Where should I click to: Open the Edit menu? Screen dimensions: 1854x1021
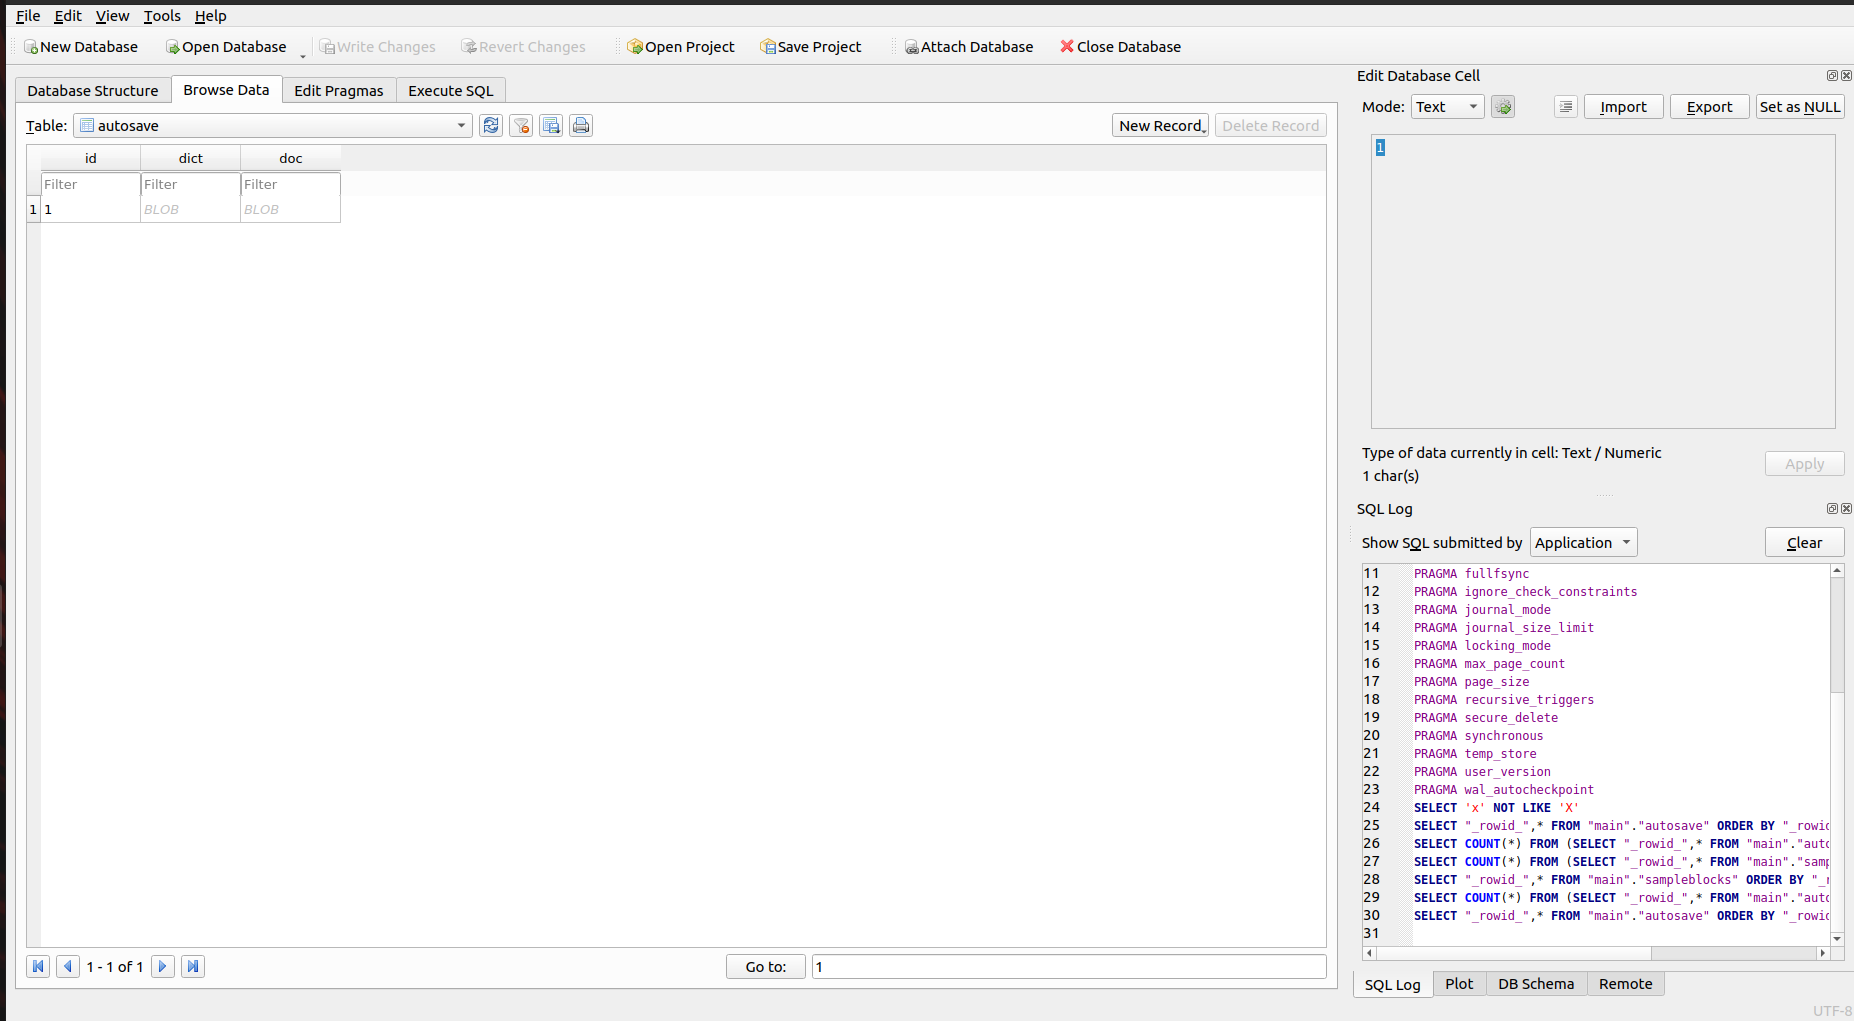pos(68,15)
